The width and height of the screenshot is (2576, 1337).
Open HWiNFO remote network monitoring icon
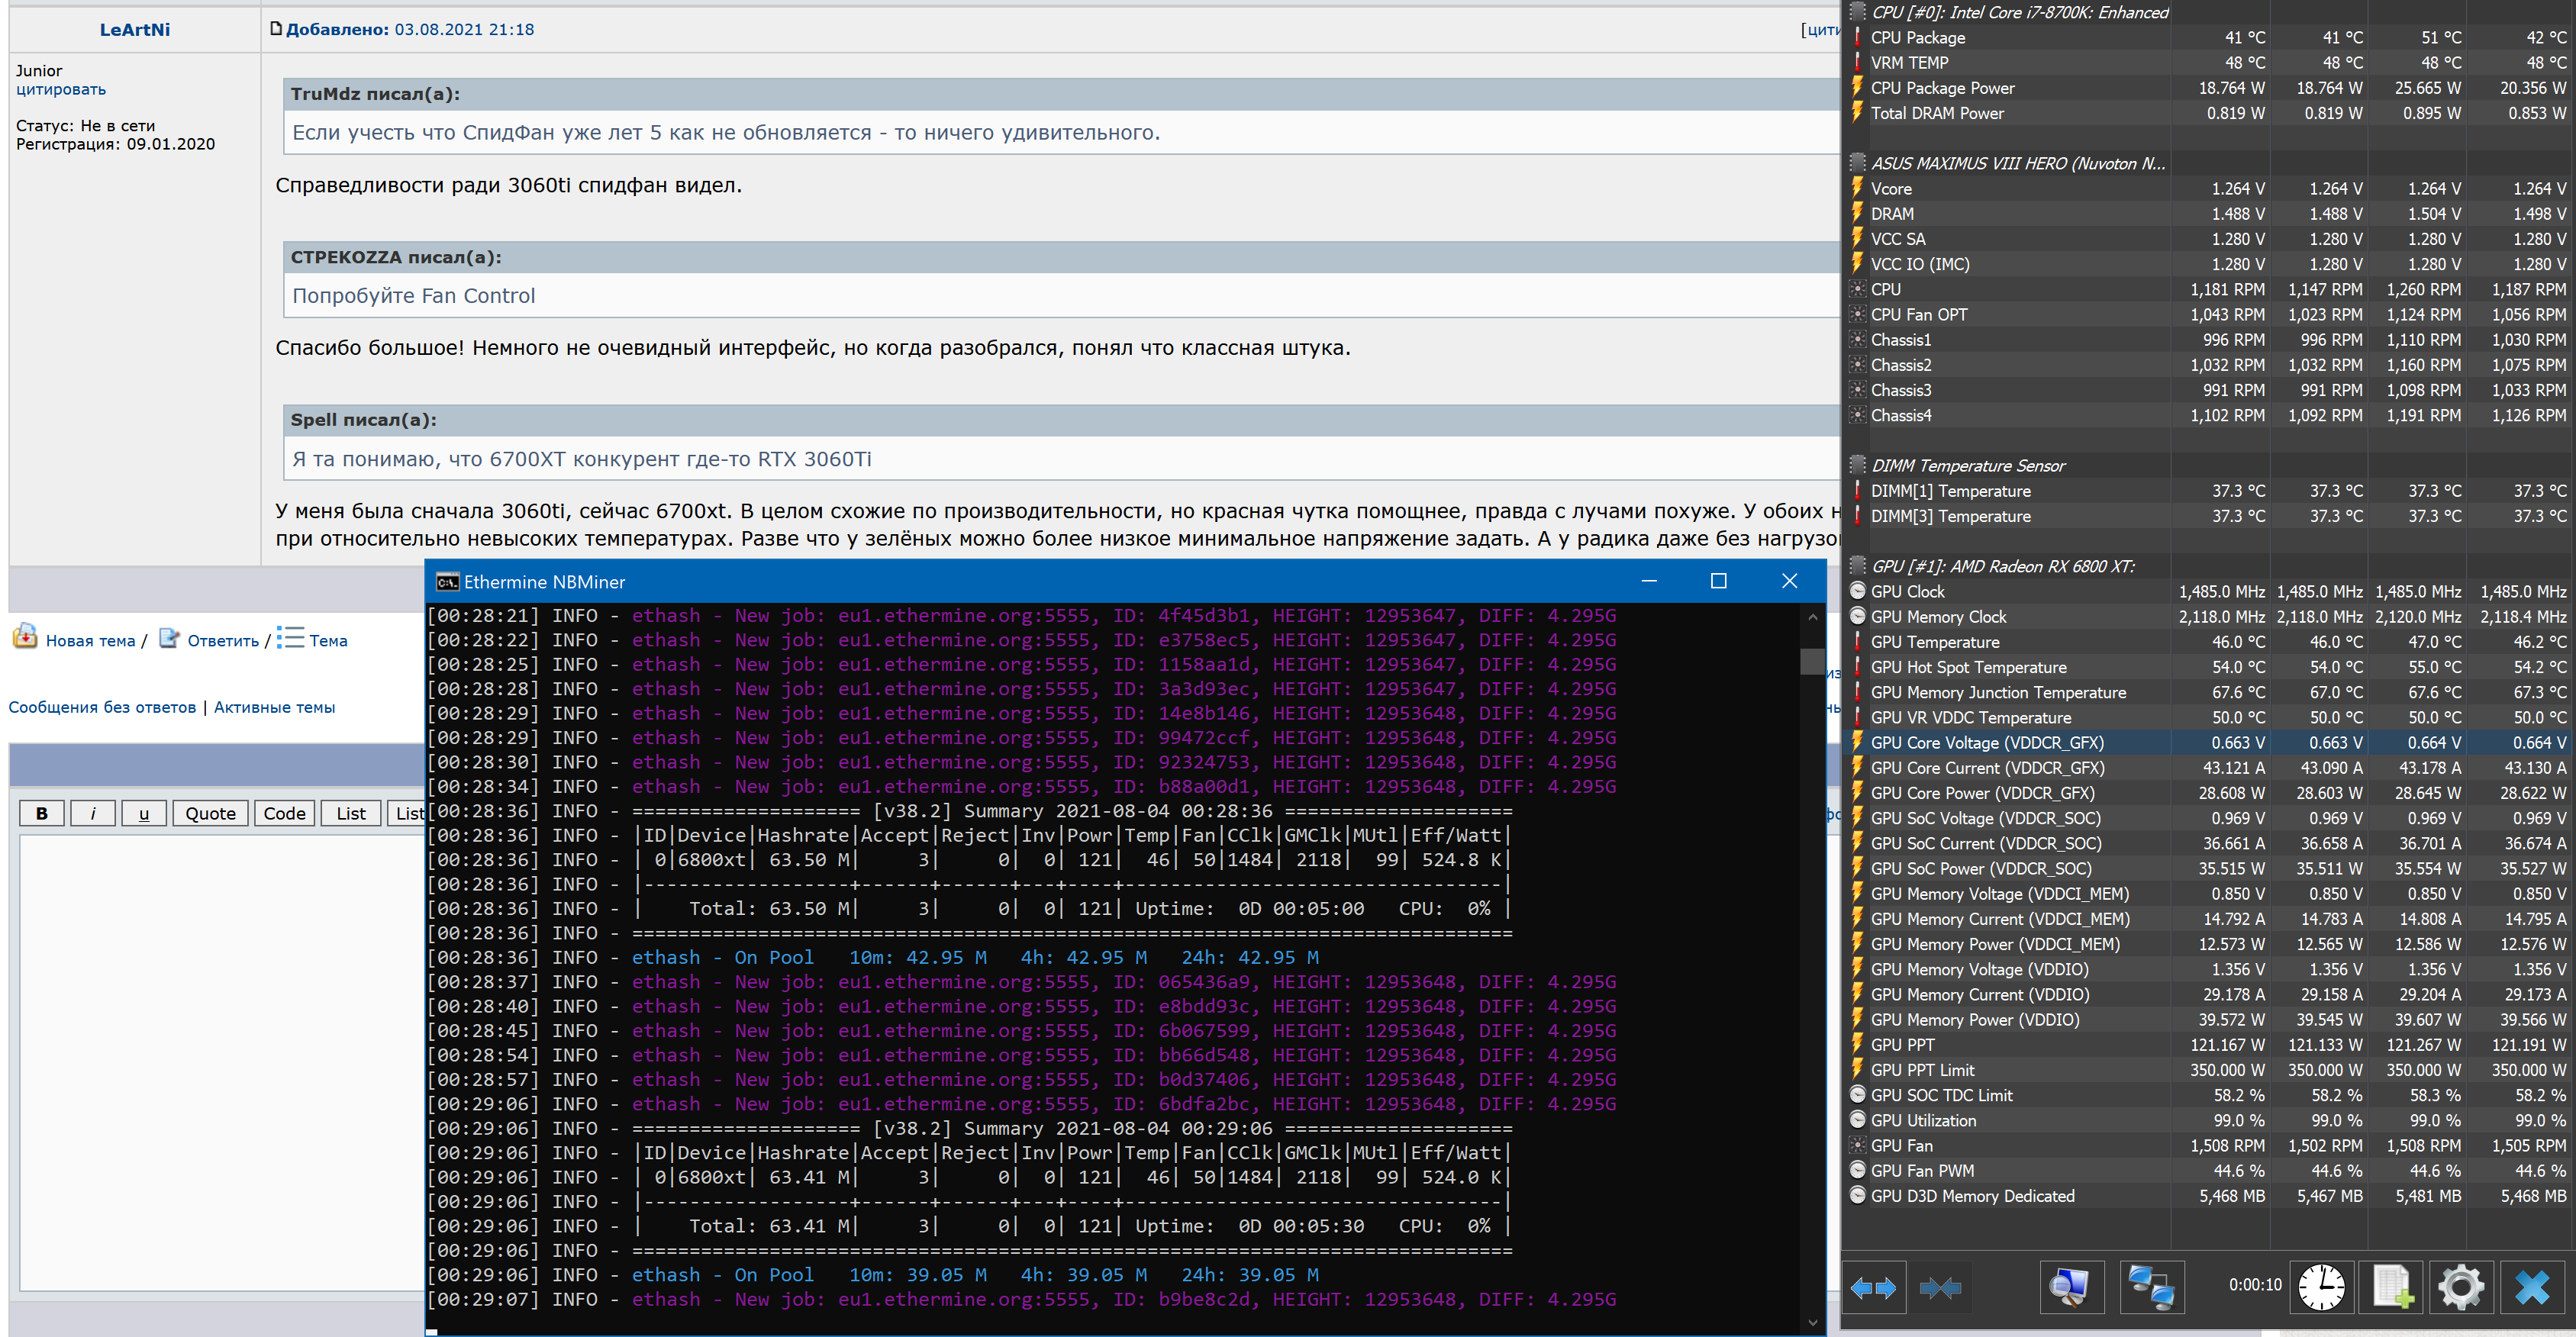[2151, 1287]
